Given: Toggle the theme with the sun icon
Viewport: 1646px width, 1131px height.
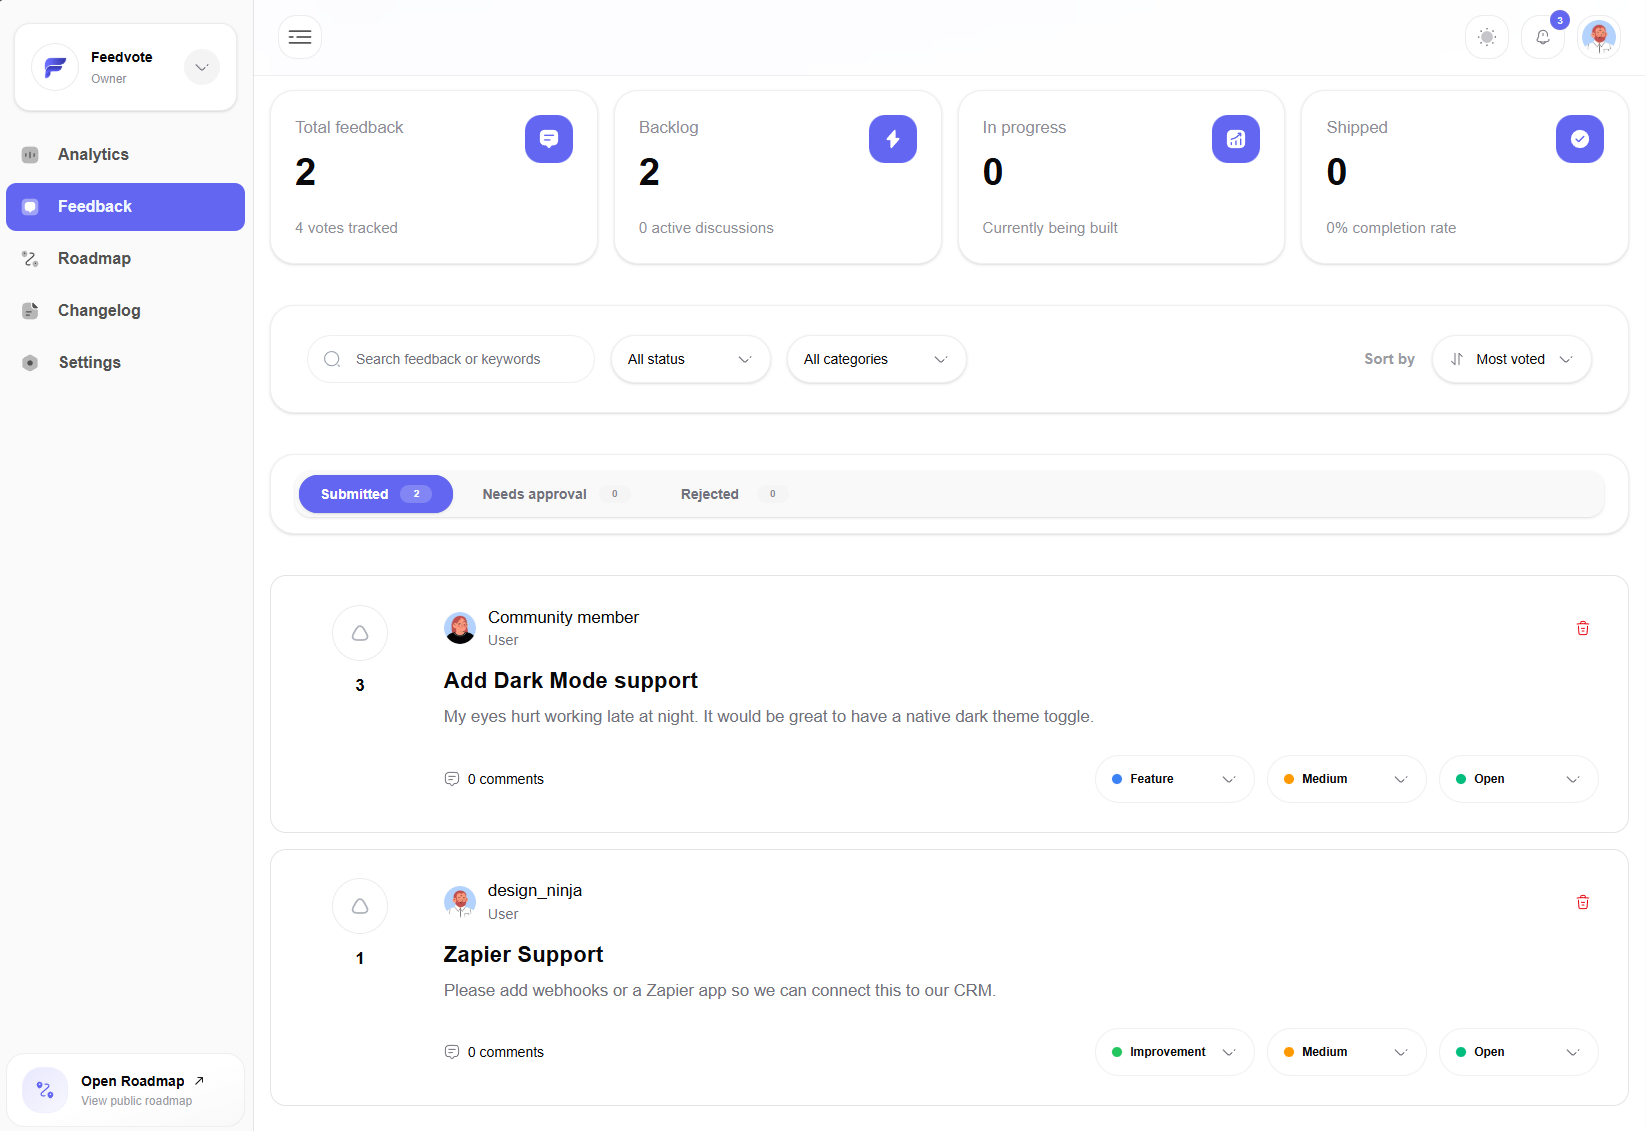Looking at the screenshot, I should pyautogui.click(x=1486, y=37).
